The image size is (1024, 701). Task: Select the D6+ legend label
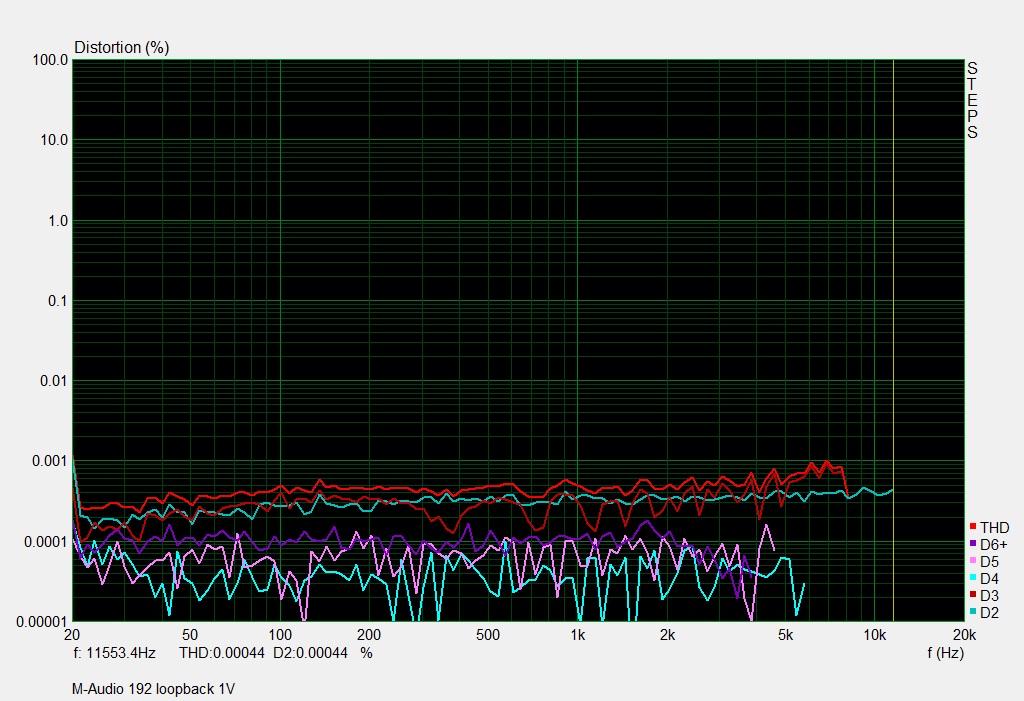click(x=994, y=545)
